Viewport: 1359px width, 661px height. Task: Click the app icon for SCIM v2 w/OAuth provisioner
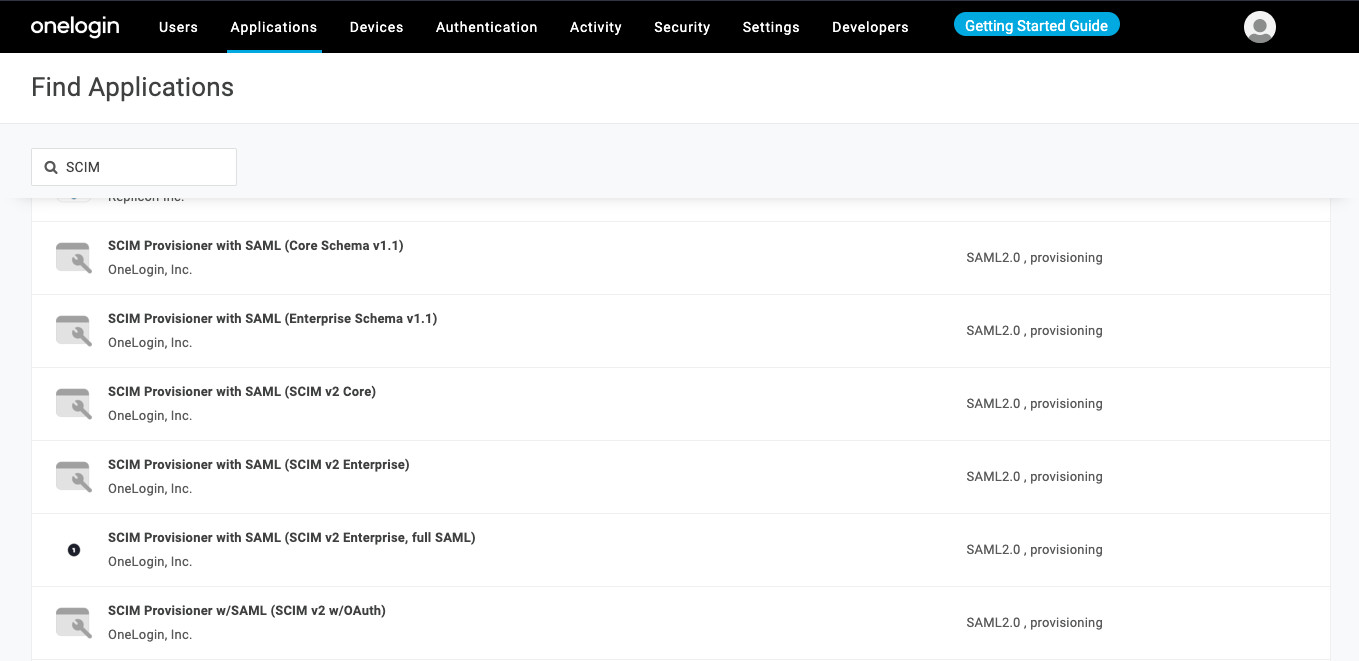(73, 622)
